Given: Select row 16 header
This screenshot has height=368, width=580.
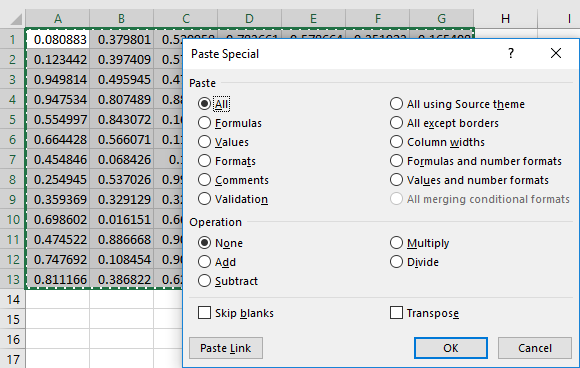Looking at the screenshot, I should pyautogui.click(x=13, y=339).
